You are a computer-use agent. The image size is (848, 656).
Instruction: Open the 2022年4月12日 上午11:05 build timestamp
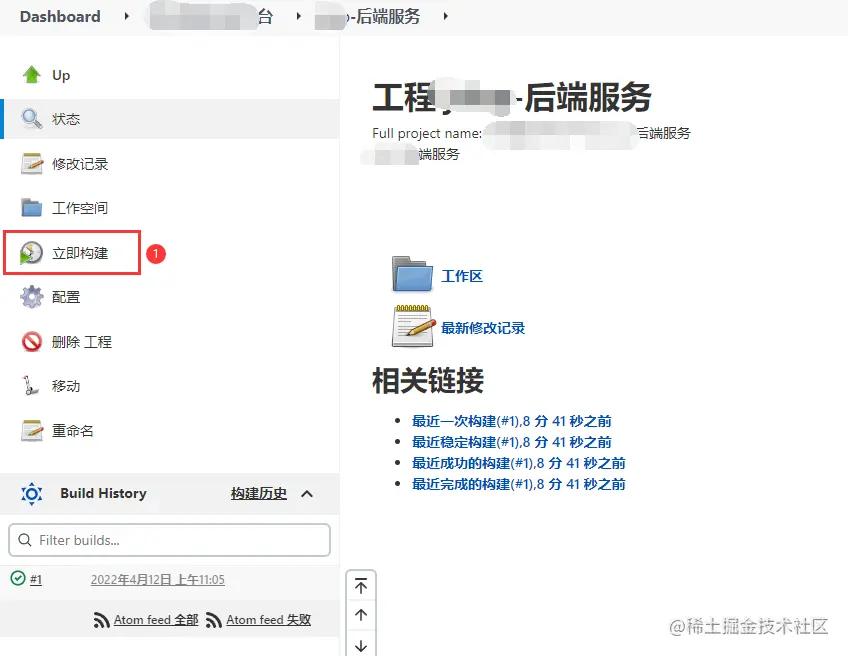[x=157, y=580]
